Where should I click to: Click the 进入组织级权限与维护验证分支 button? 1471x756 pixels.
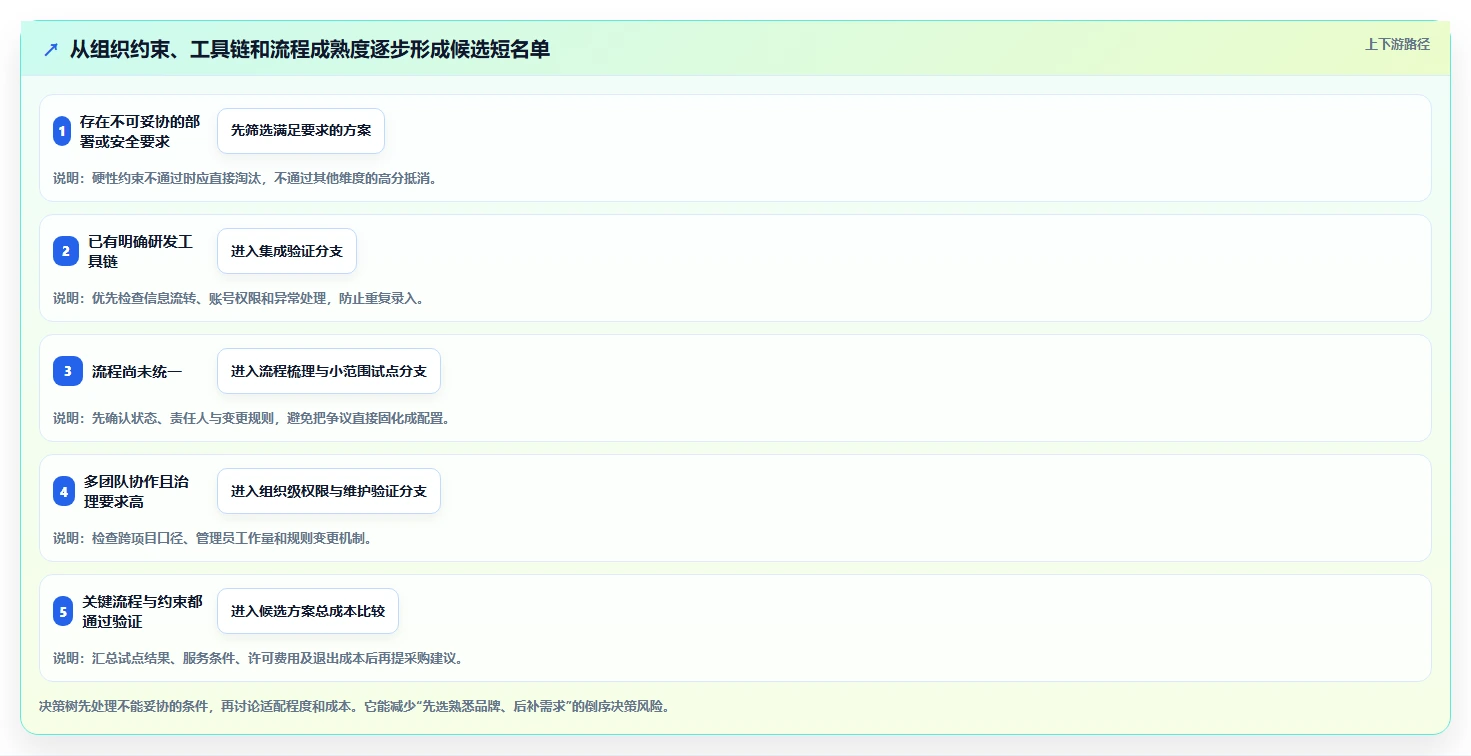(x=329, y=491)
